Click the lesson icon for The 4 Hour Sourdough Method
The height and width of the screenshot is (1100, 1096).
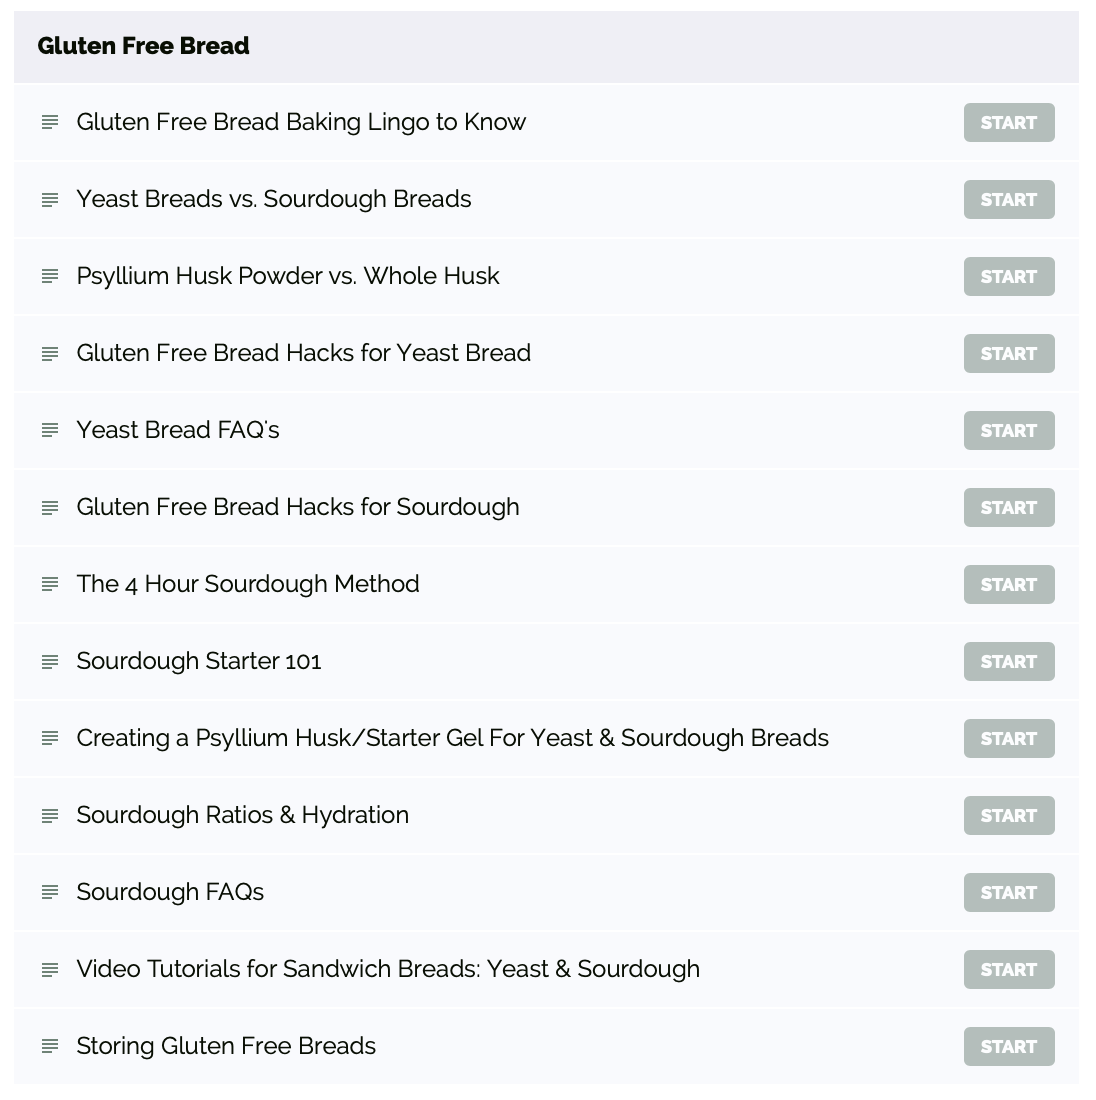click(x=50, y=584)
